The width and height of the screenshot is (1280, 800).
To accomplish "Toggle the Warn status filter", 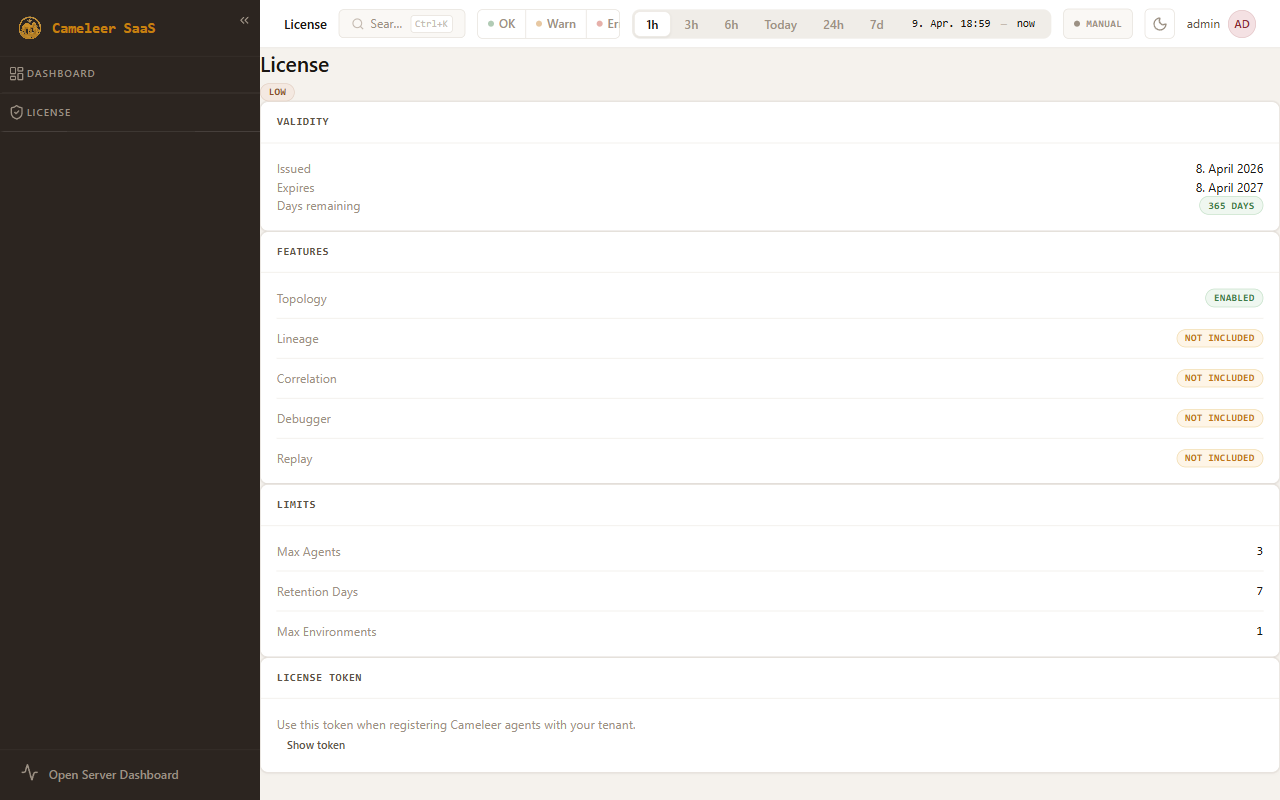I will (556, 24).
